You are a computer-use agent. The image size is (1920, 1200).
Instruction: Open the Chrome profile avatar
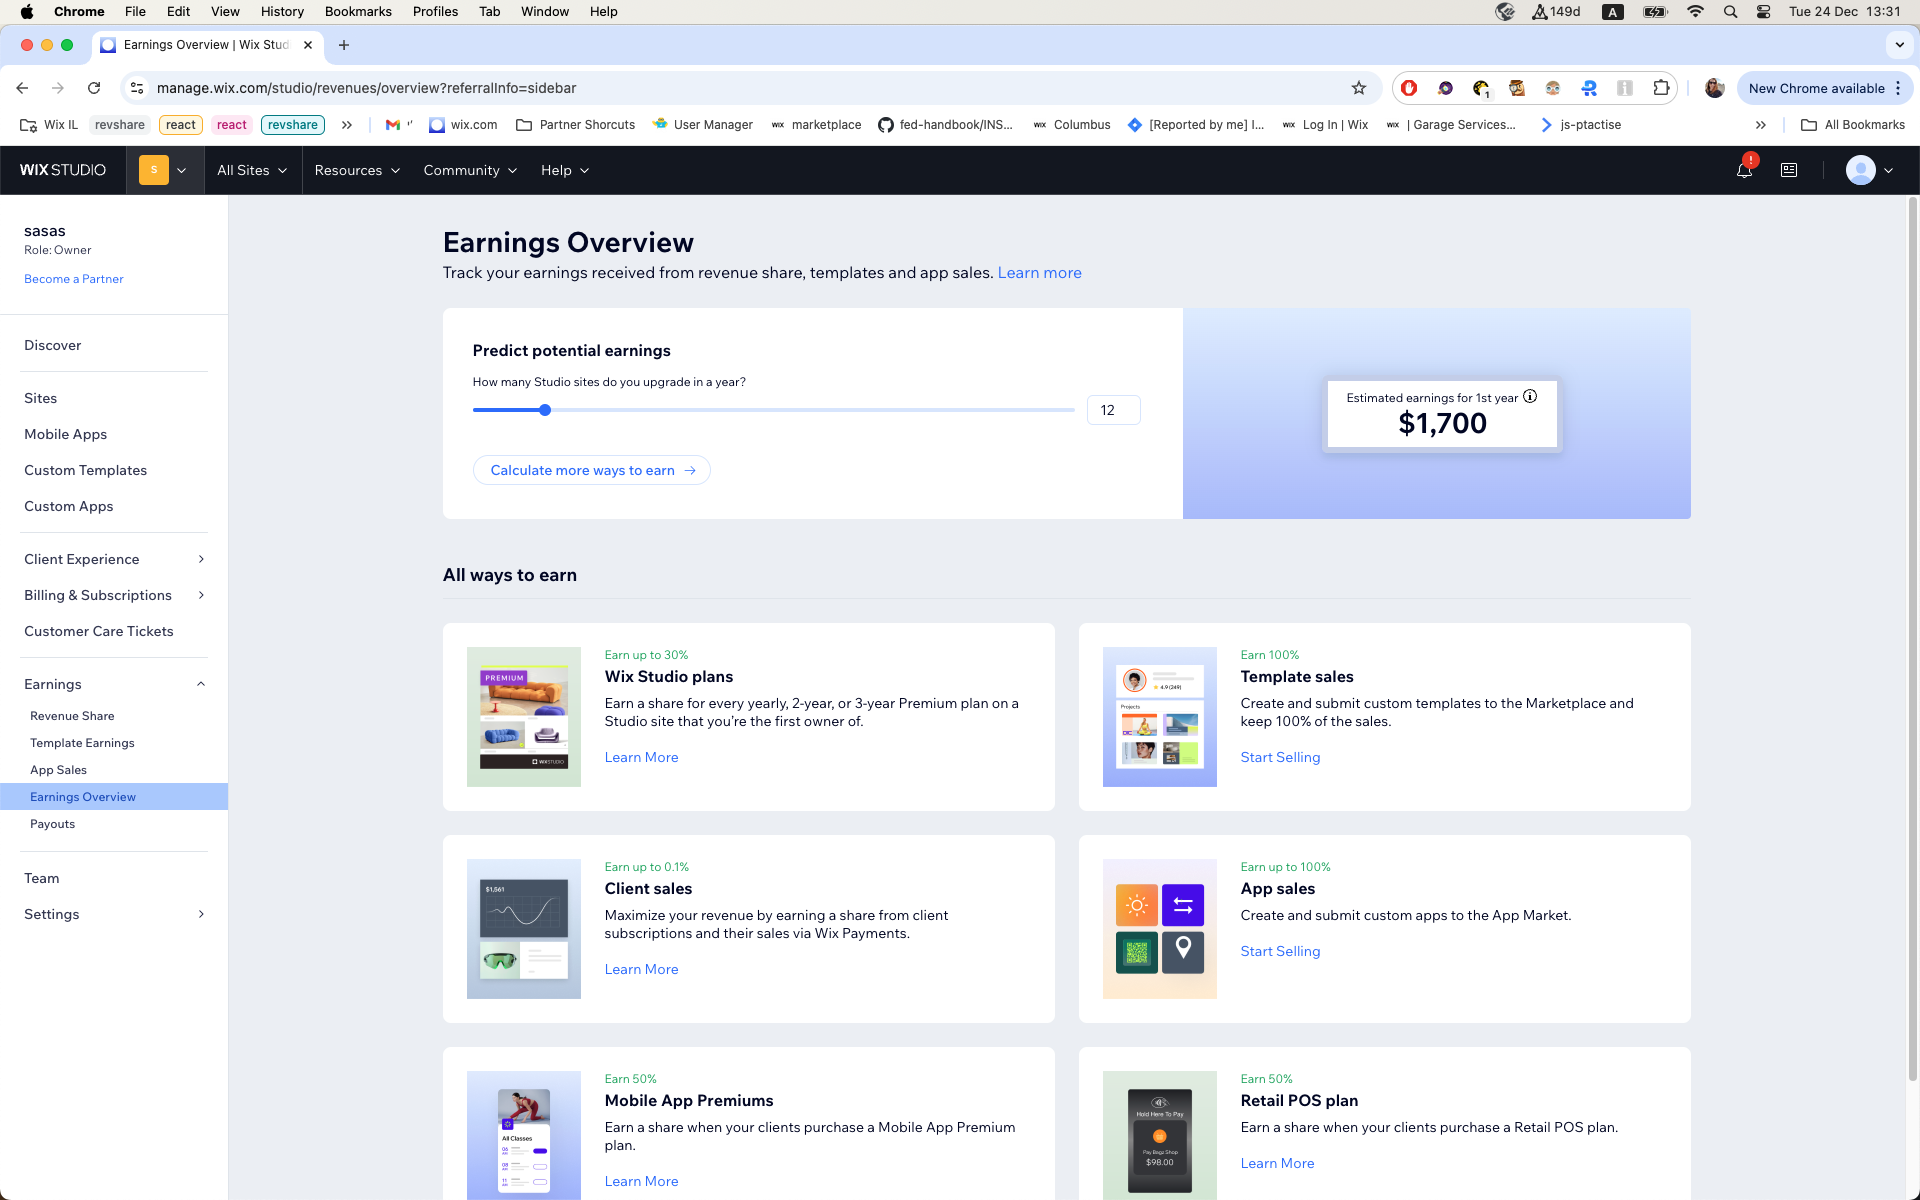(1714, 88)
